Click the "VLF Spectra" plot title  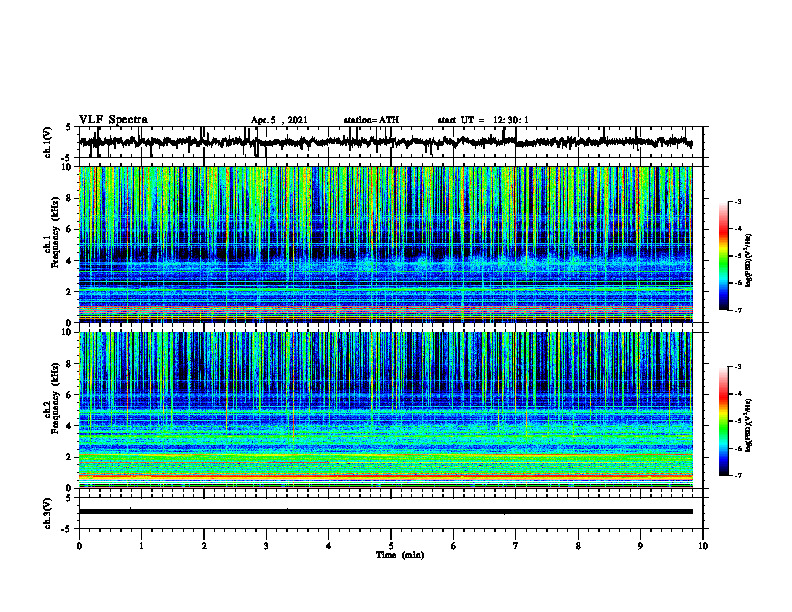pos(113,120)
